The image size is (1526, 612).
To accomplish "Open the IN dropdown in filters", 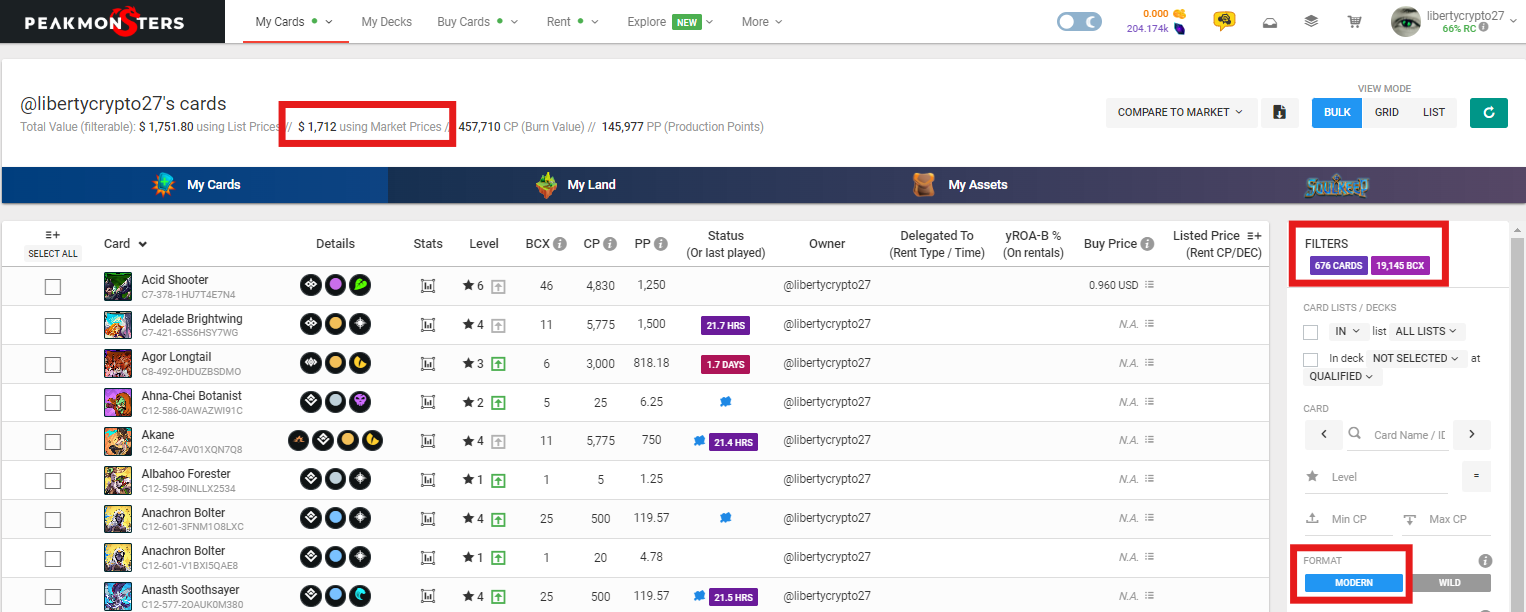I will coord(1347,331).
